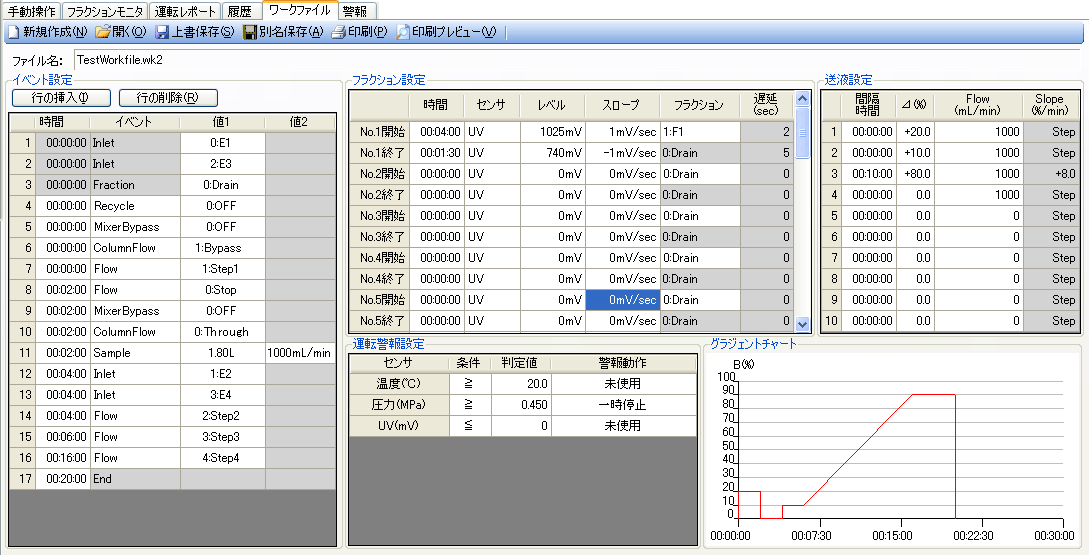The height and width of the screenshot is (555, 1089).
Task: Click the 印刷プレビュー icon
Action: point(402,32)
